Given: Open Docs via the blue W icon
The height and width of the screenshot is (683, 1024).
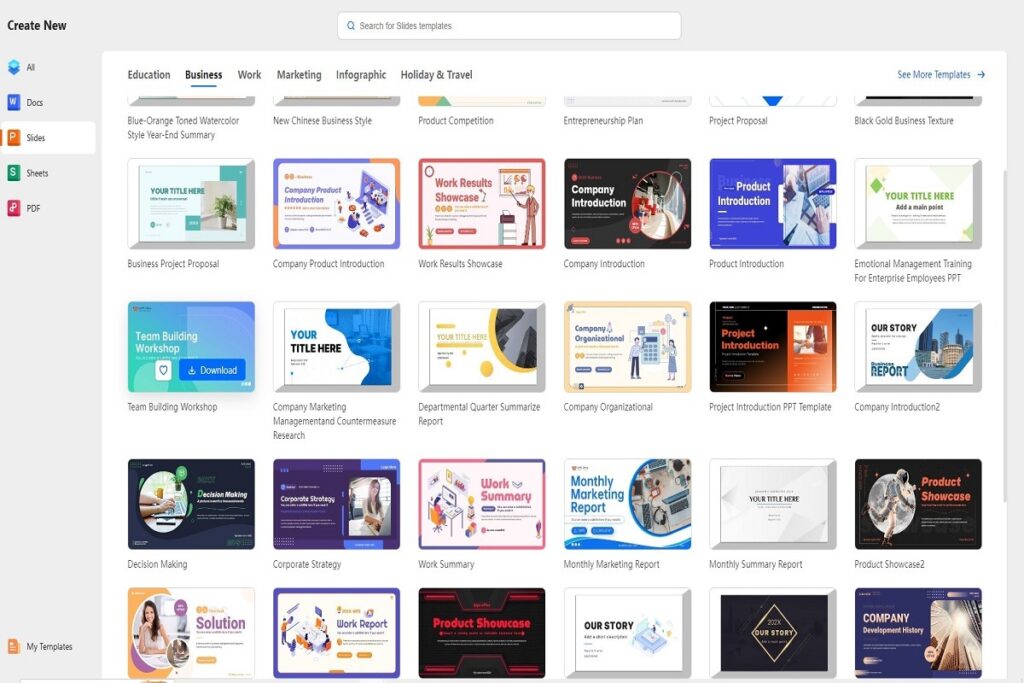Looking at the screenshot, I should [x=14, y=102].
